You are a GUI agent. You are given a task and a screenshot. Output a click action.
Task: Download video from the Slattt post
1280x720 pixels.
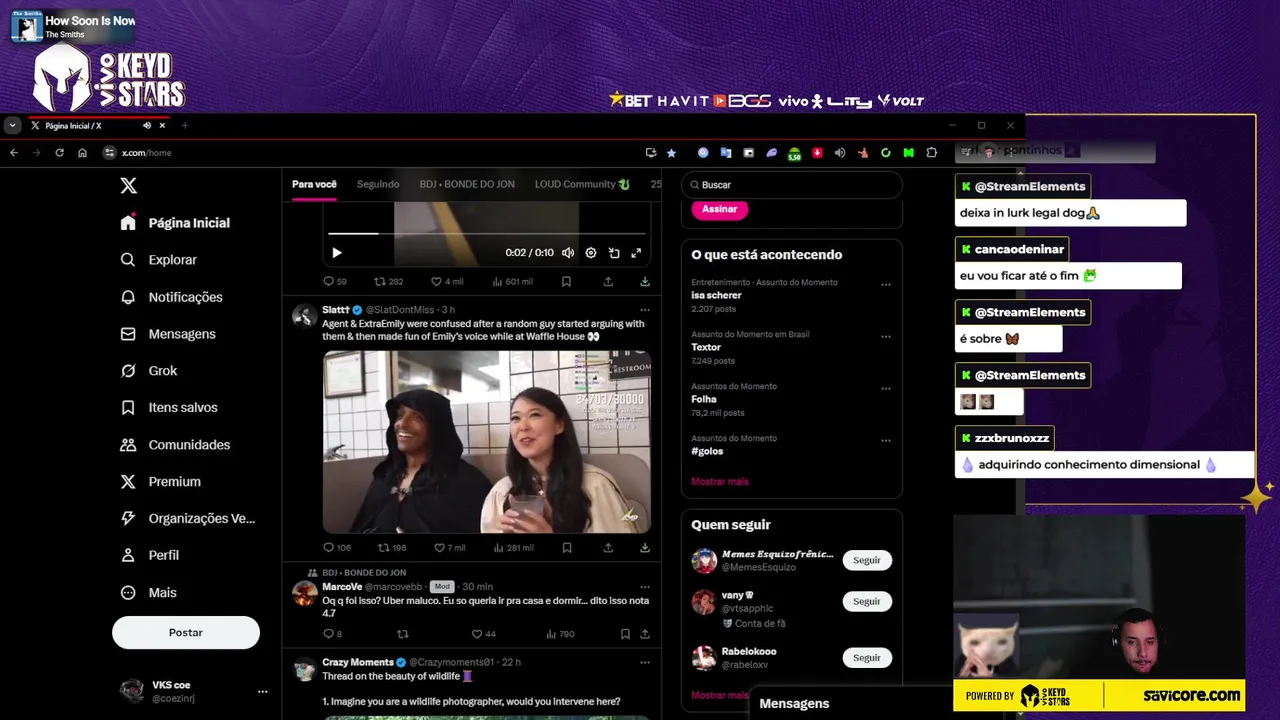pyautogui.click(x=644, y=548)
